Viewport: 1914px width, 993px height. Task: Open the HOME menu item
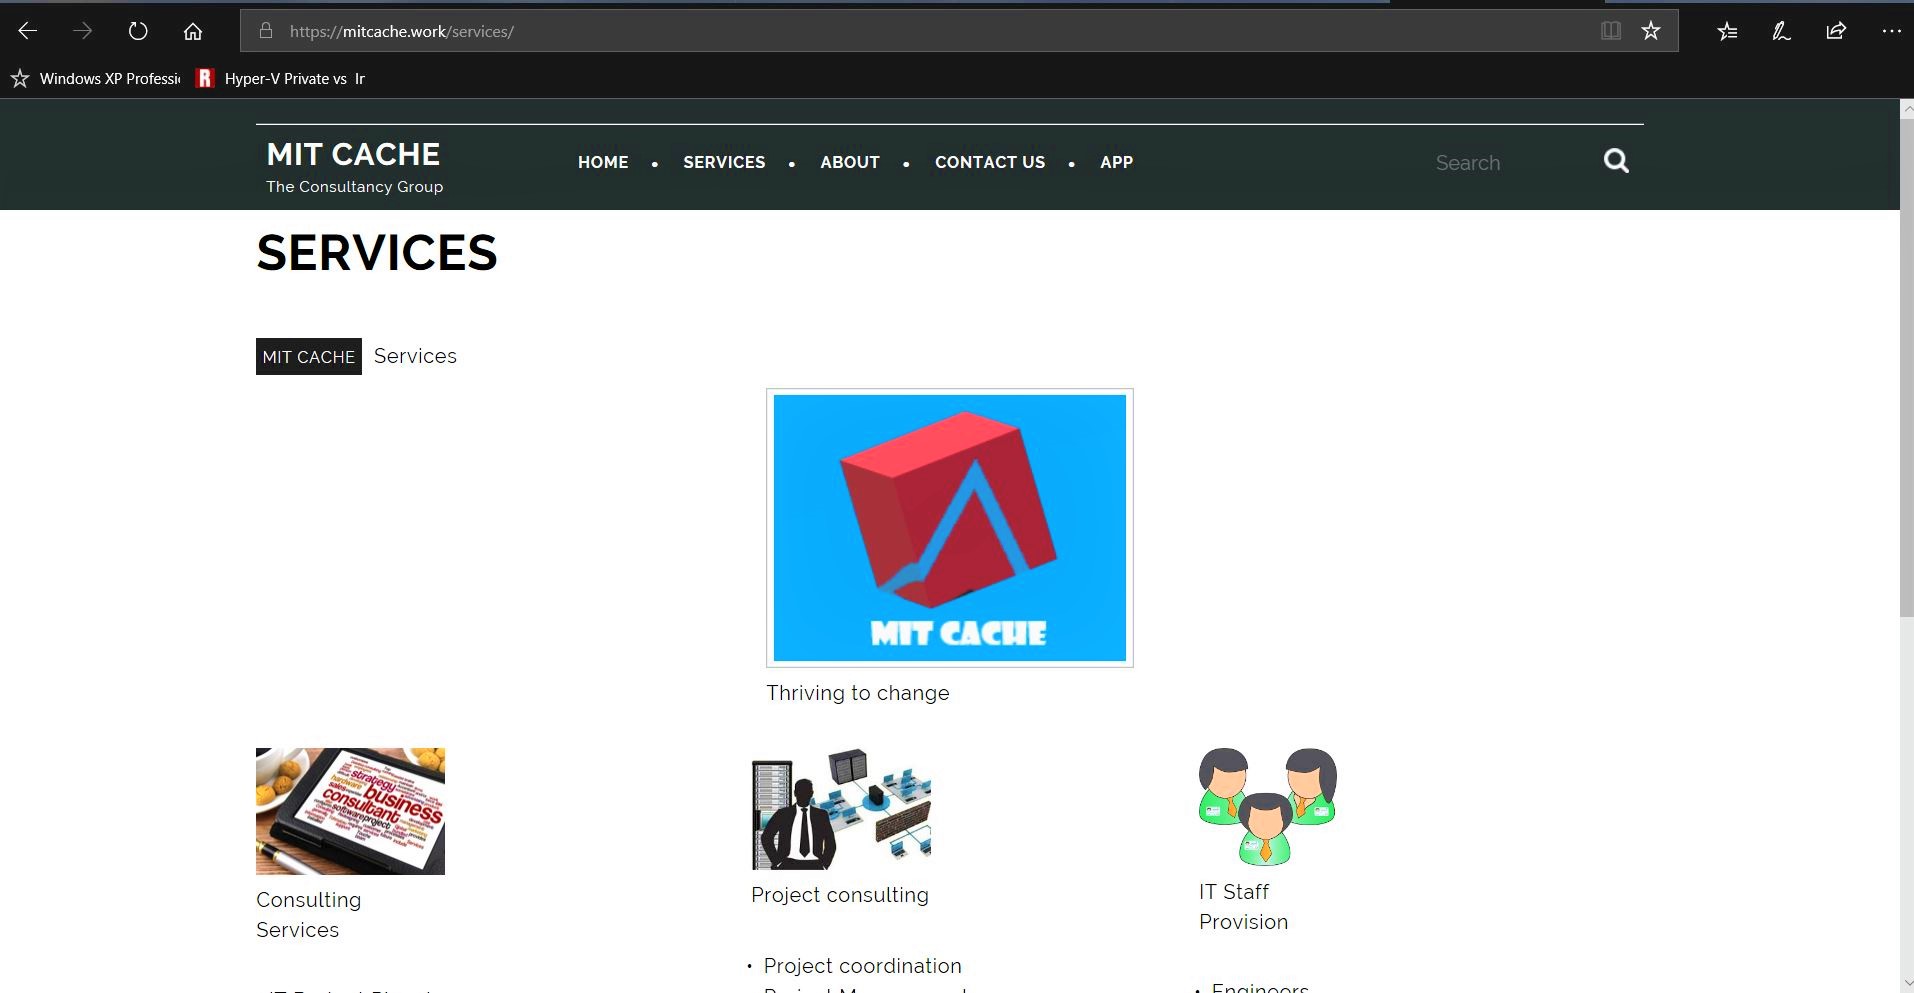point(603,162)
